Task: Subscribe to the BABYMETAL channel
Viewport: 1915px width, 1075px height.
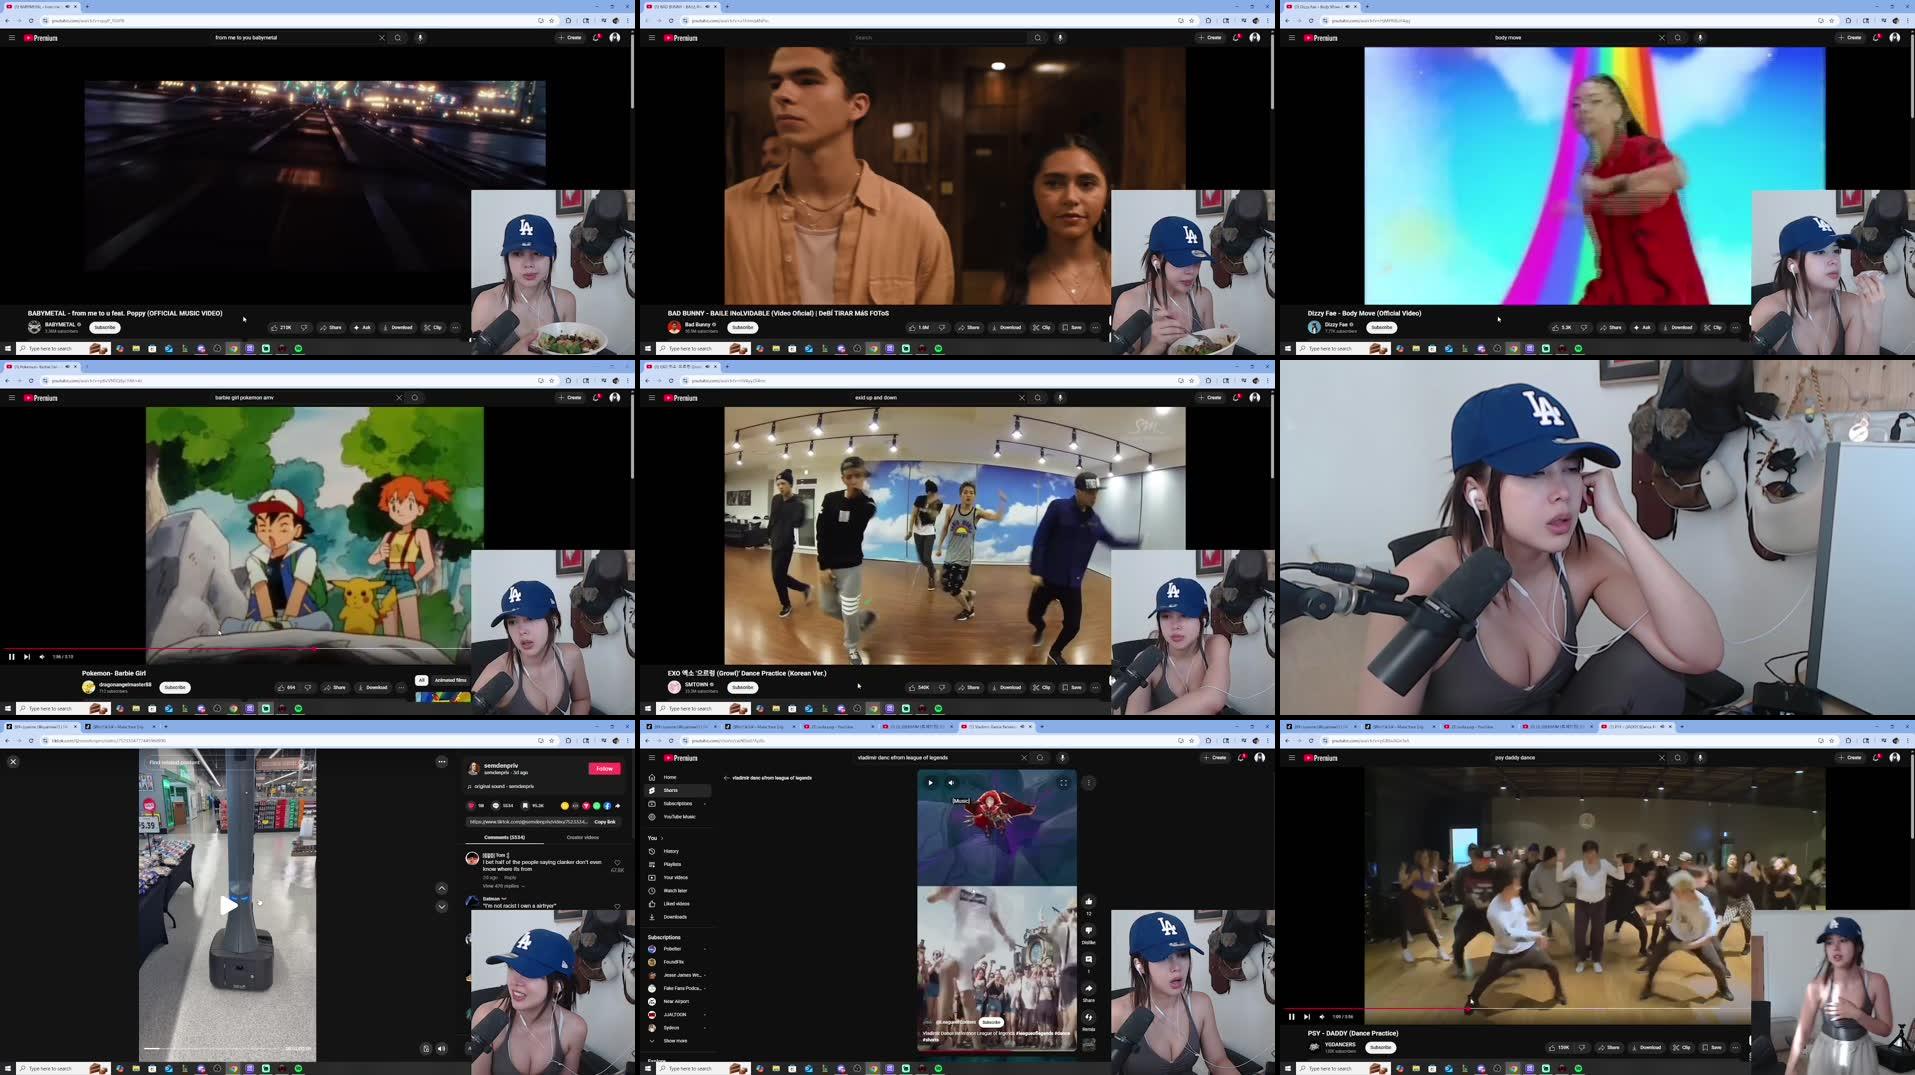Action: (x=105, y=327)
